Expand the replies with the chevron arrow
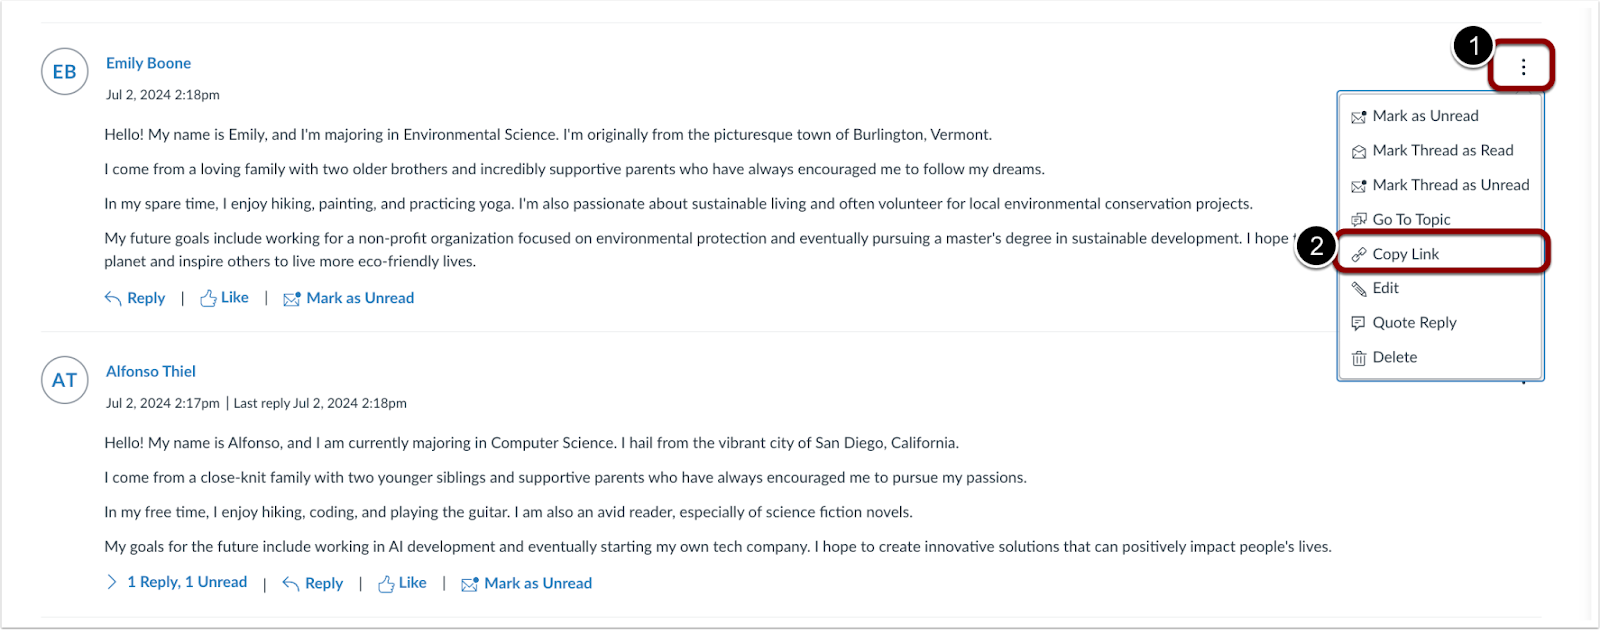 coord(111,582)
